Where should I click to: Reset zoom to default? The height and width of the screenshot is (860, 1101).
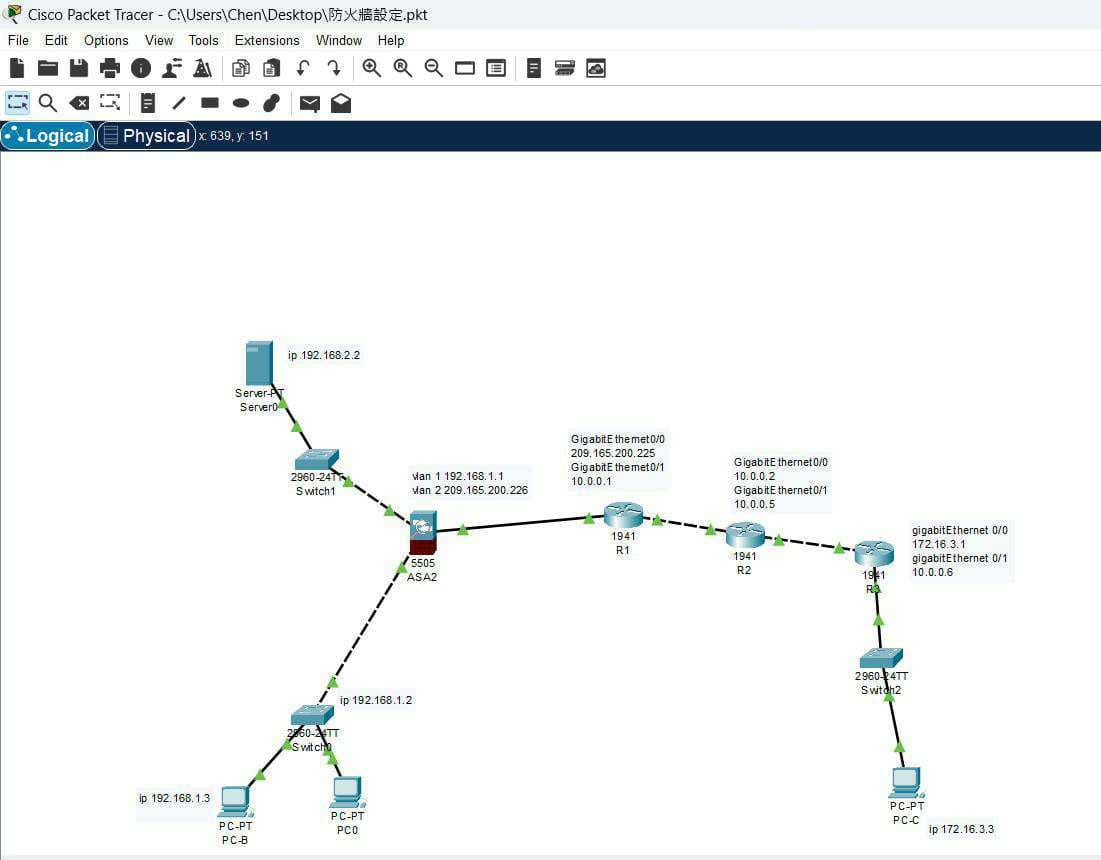point(402,68)
